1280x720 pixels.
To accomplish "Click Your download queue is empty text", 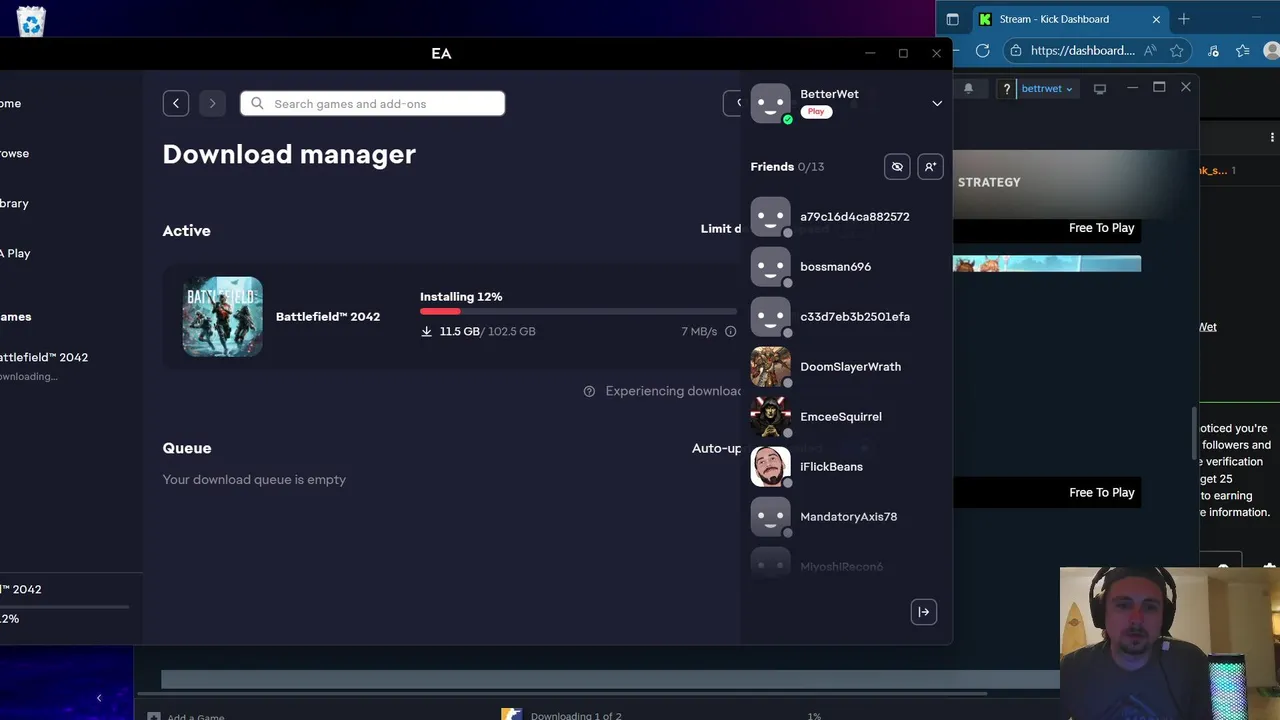I will click(x=254, y=480).
